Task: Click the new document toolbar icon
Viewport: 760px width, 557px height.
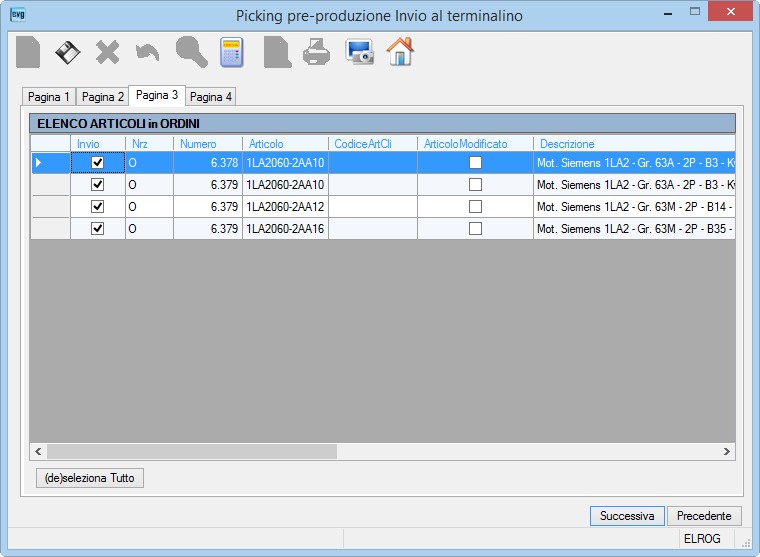Action: click(28, 52)
